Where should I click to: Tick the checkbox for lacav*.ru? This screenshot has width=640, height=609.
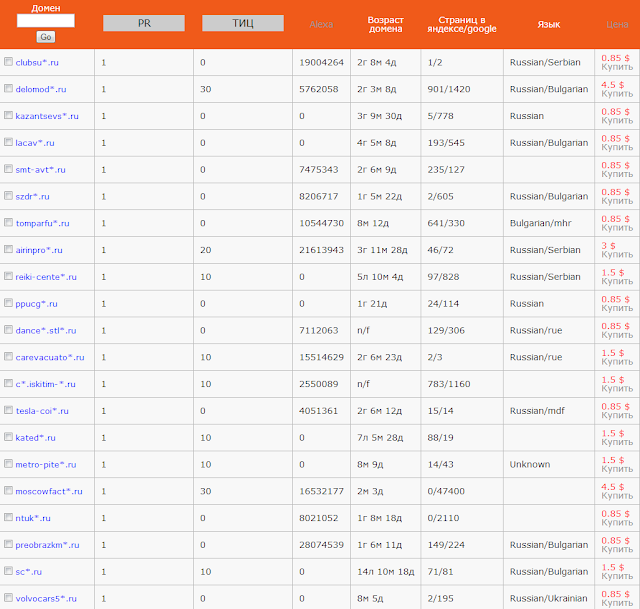8,142
